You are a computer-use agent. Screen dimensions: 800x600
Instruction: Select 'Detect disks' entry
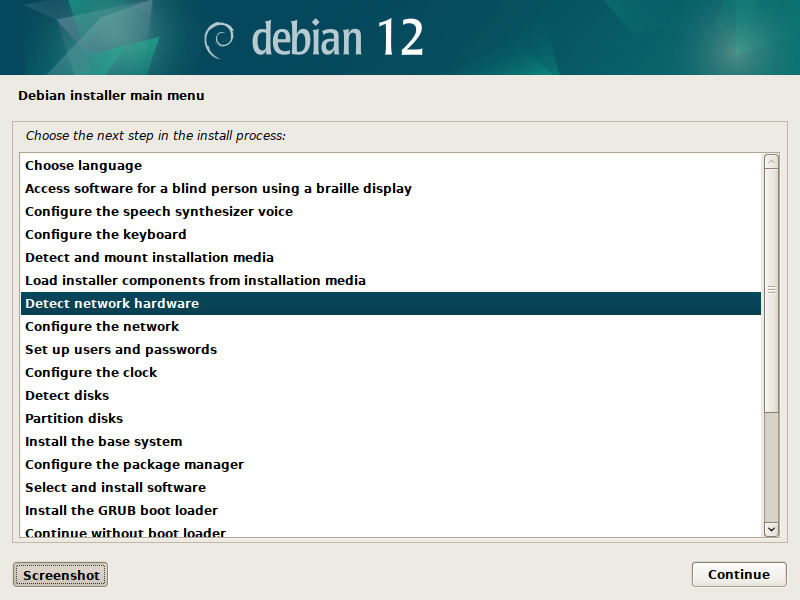pyautogui.click(x=391, y=395)
